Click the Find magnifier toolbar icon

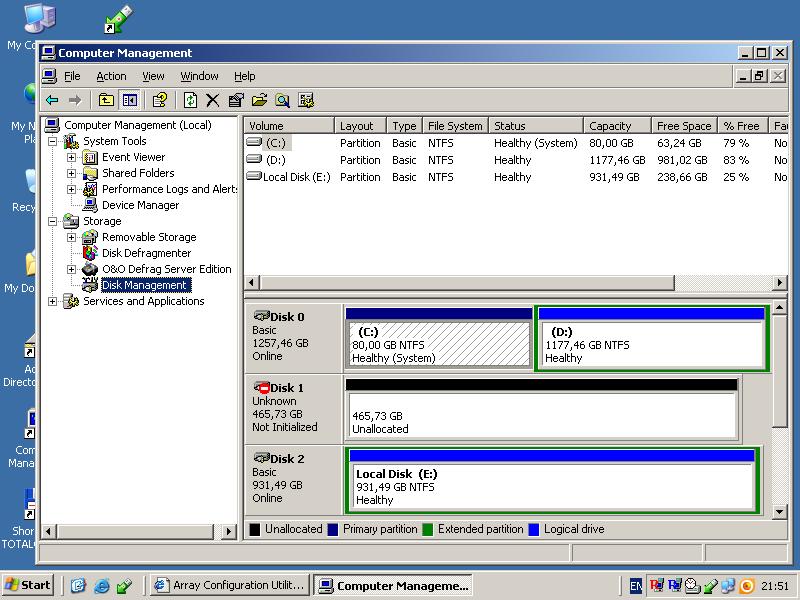pyautogui.click(x=282, y=100)
